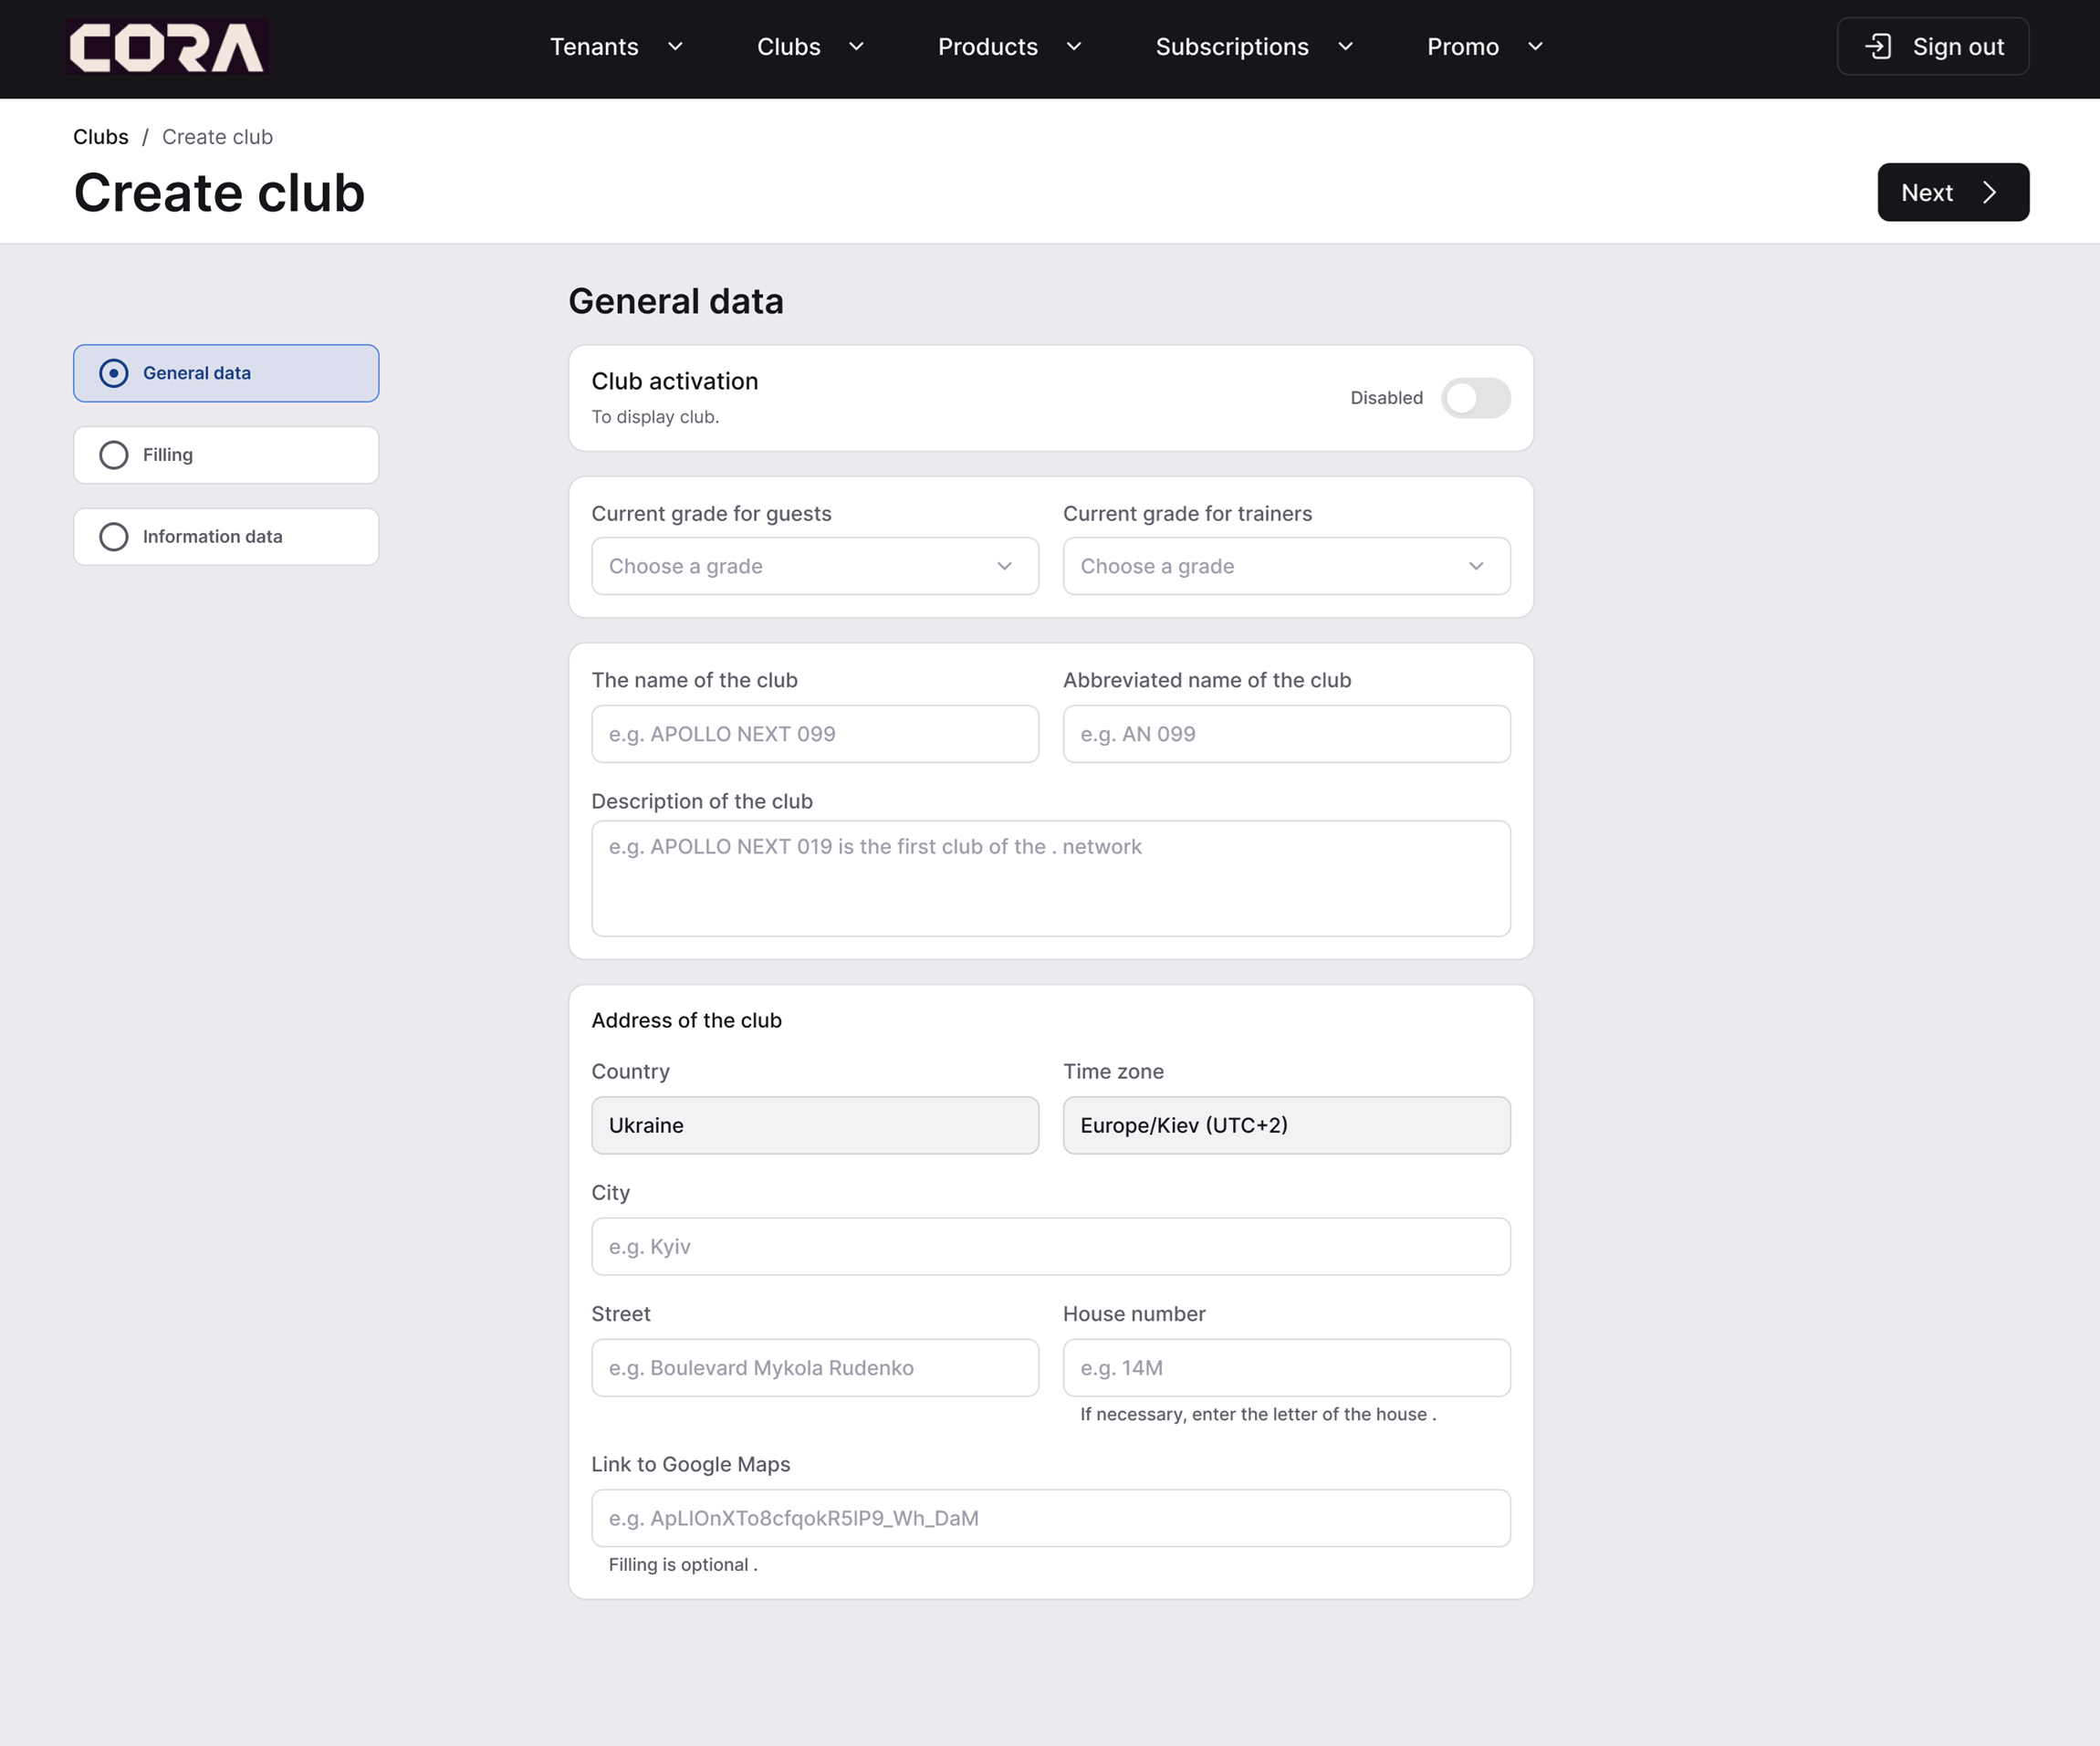
Task: Expand the Promo chevron
Action: (1535, 46)
